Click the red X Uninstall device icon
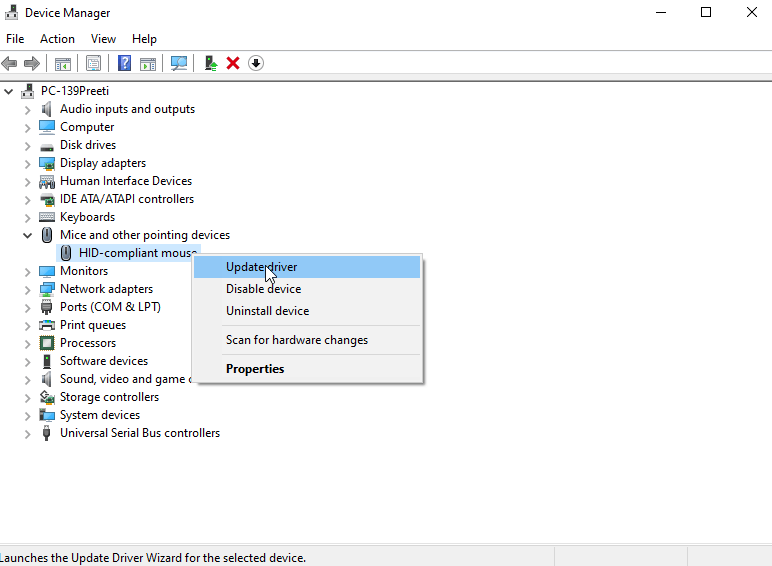This screenshot has width=772, height=566. tap(233, 63)
